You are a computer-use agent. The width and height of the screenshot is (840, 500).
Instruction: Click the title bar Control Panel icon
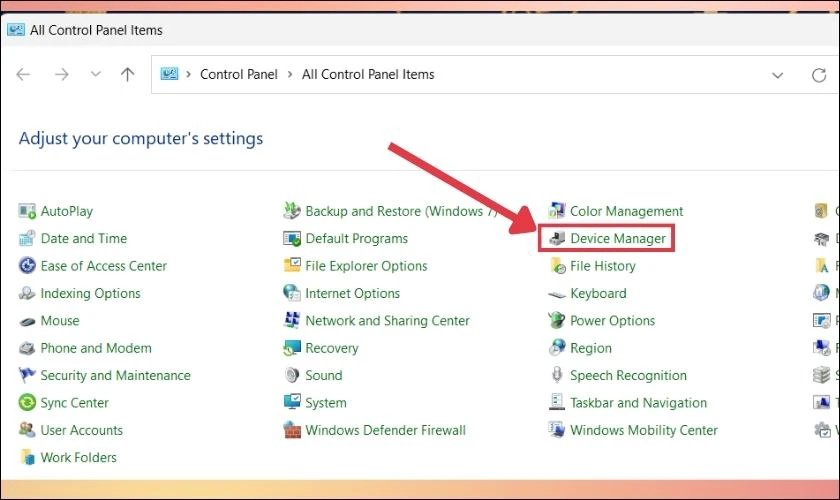pyautogui.click(x=16, y=29)
